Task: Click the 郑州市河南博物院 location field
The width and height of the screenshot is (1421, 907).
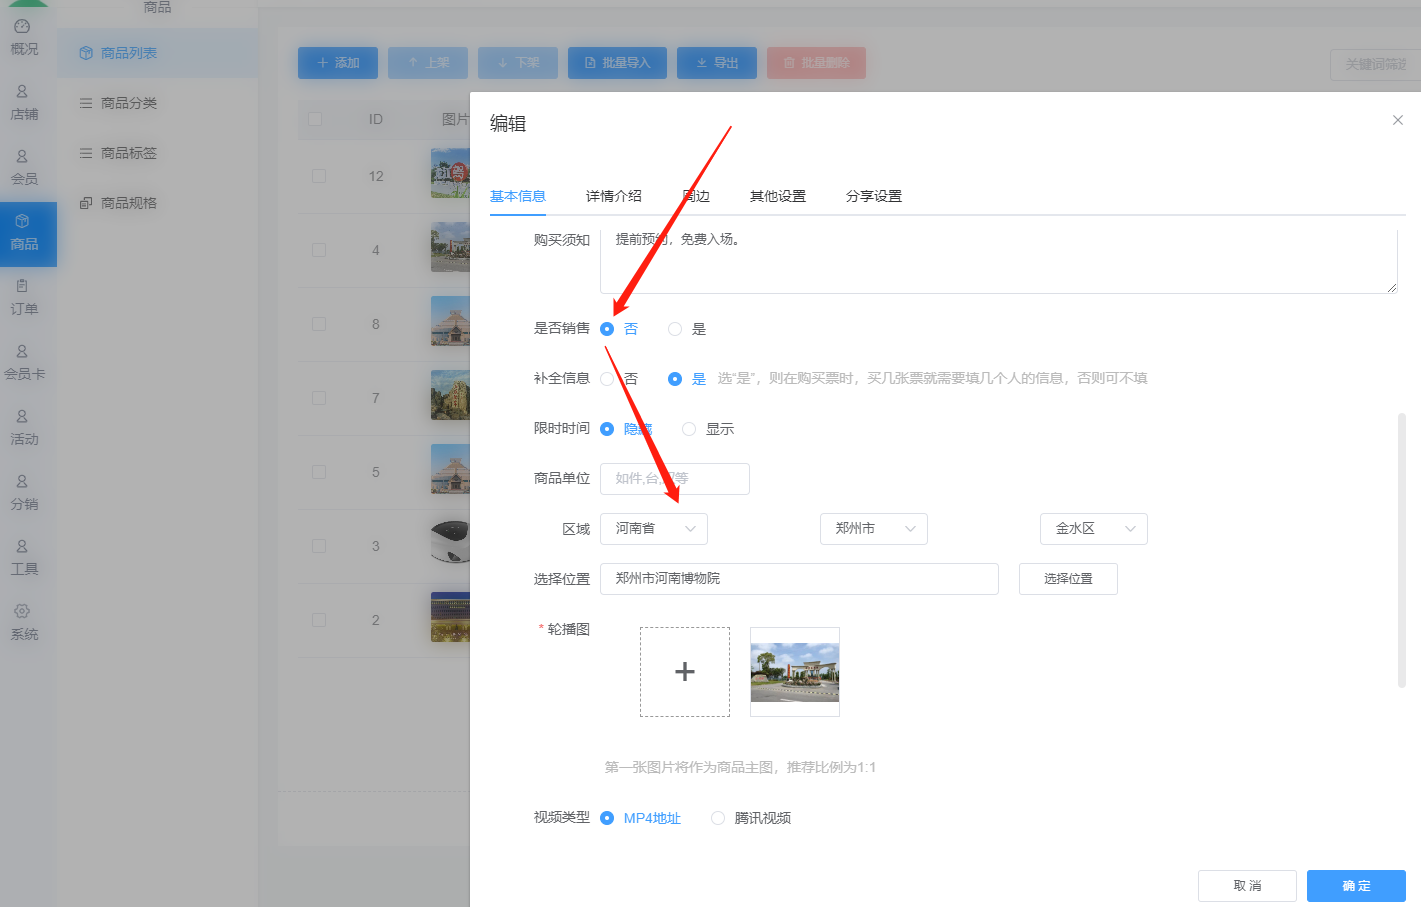Action: tap(799, 579)
